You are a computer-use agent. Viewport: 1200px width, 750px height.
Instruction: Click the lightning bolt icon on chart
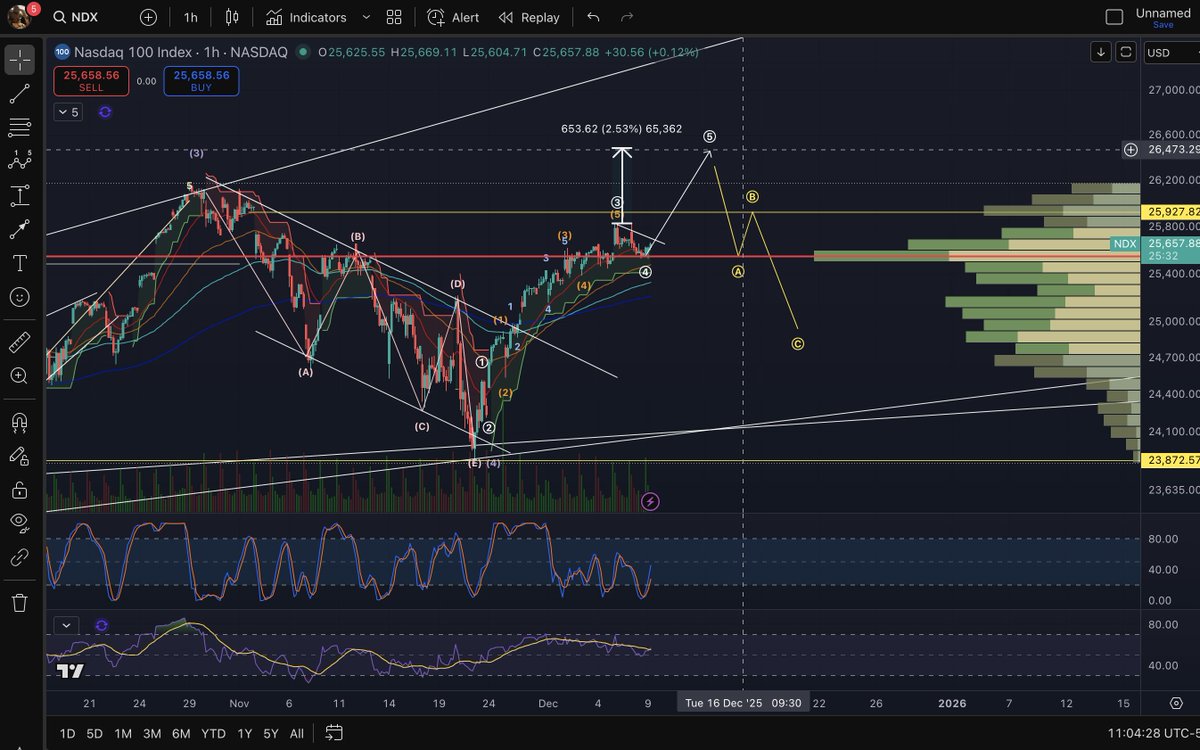click(650, 501)
